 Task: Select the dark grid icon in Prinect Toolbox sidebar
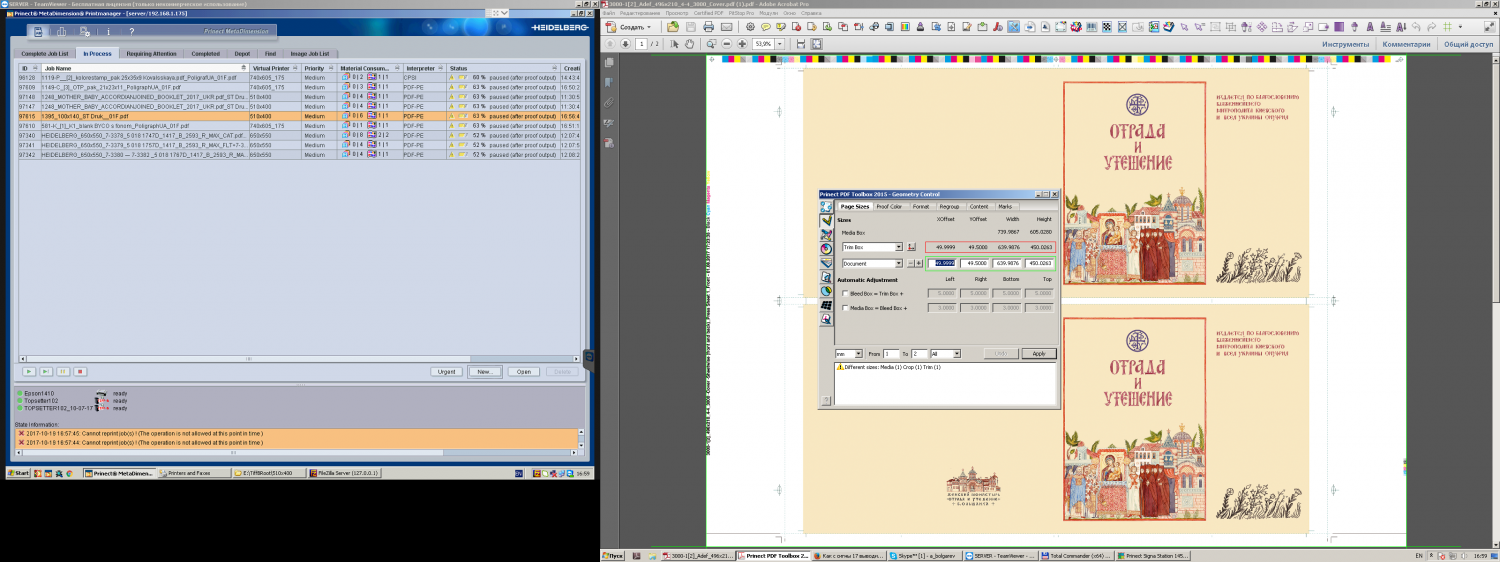pos(826,305)
